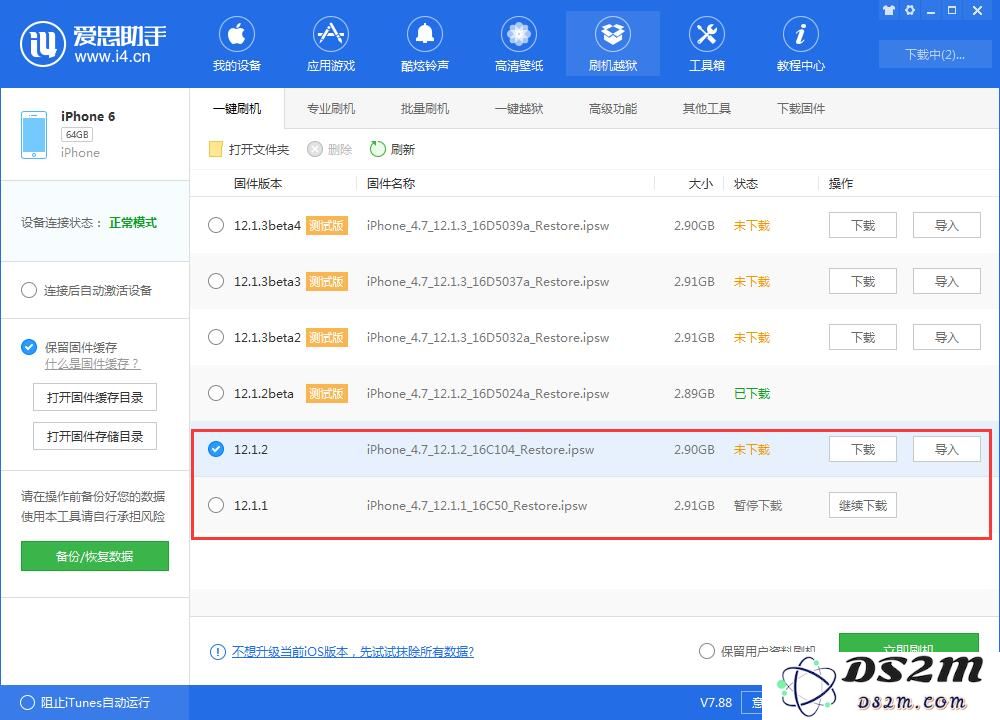Image resolution: width=1000 pixels, height=720 pixels.
Task: Click the i4 爱思助手 logo
Action: click(93, 44)
